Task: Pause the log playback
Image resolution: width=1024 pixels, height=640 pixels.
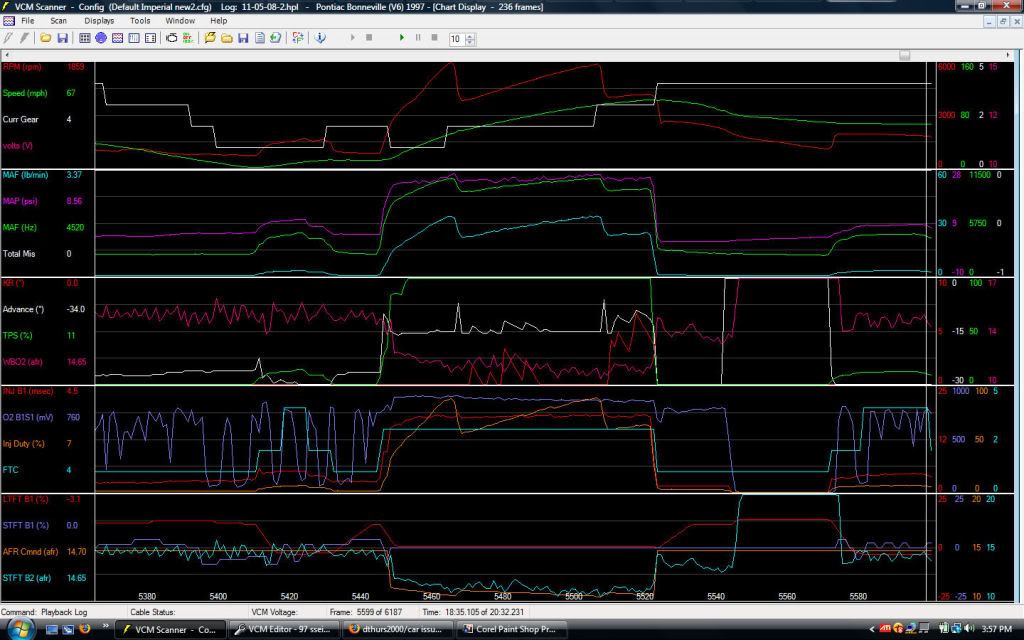Action: point(418,38)
